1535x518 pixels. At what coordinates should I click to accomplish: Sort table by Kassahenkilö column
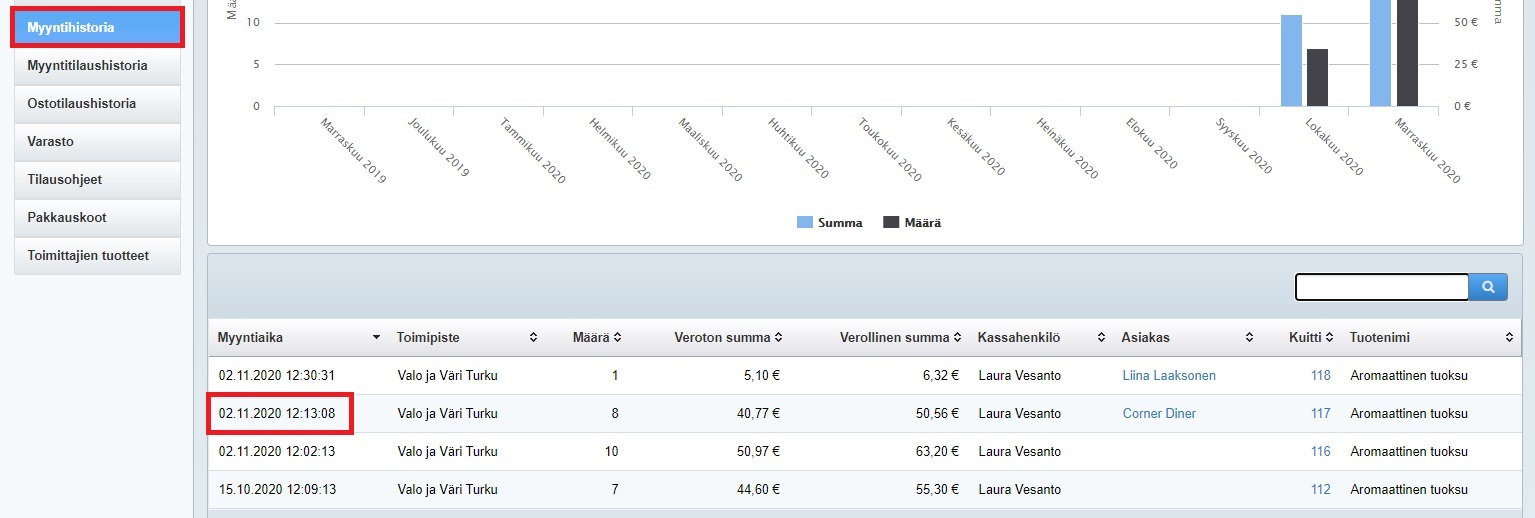pos(1101,338)
